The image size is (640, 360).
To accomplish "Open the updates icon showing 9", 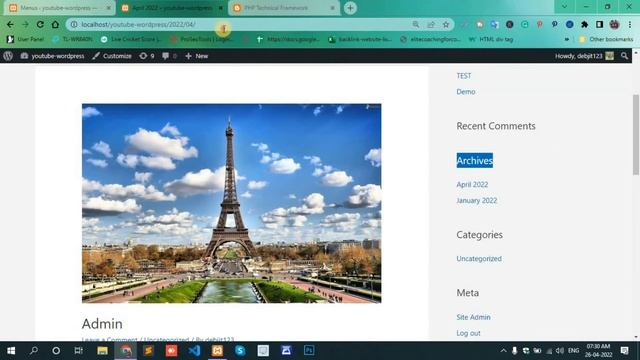I will [x=147, y=56].
